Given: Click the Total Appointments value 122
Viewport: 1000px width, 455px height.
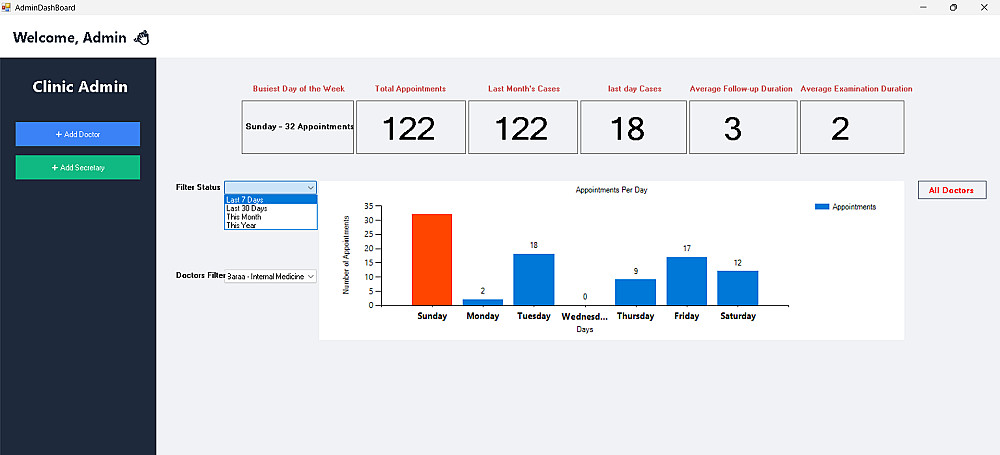Looking at the screenshot, I should tap(409, 129).
